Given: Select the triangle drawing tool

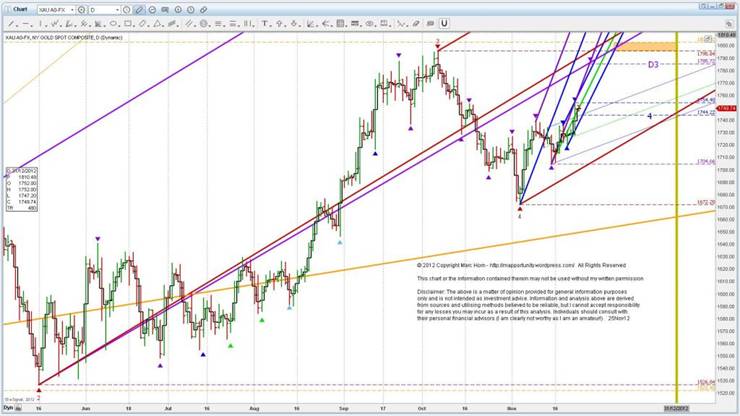Looking at the screenshot, I should tap(157, 23).
